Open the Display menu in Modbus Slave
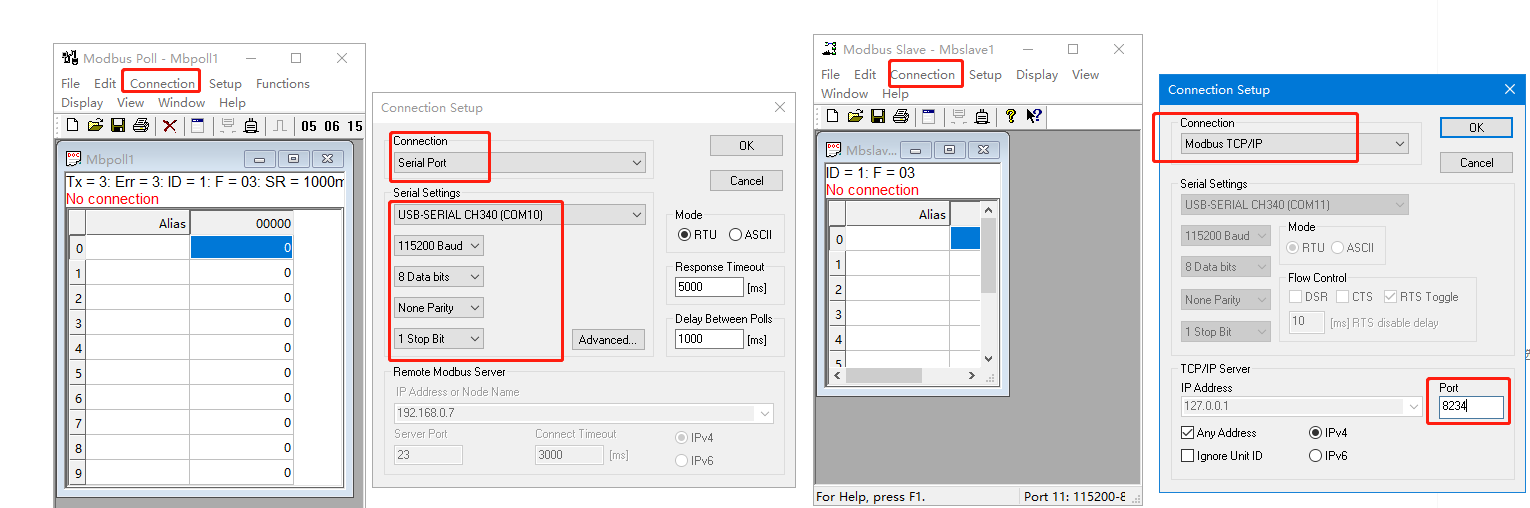 click(x=1036, y=75)
